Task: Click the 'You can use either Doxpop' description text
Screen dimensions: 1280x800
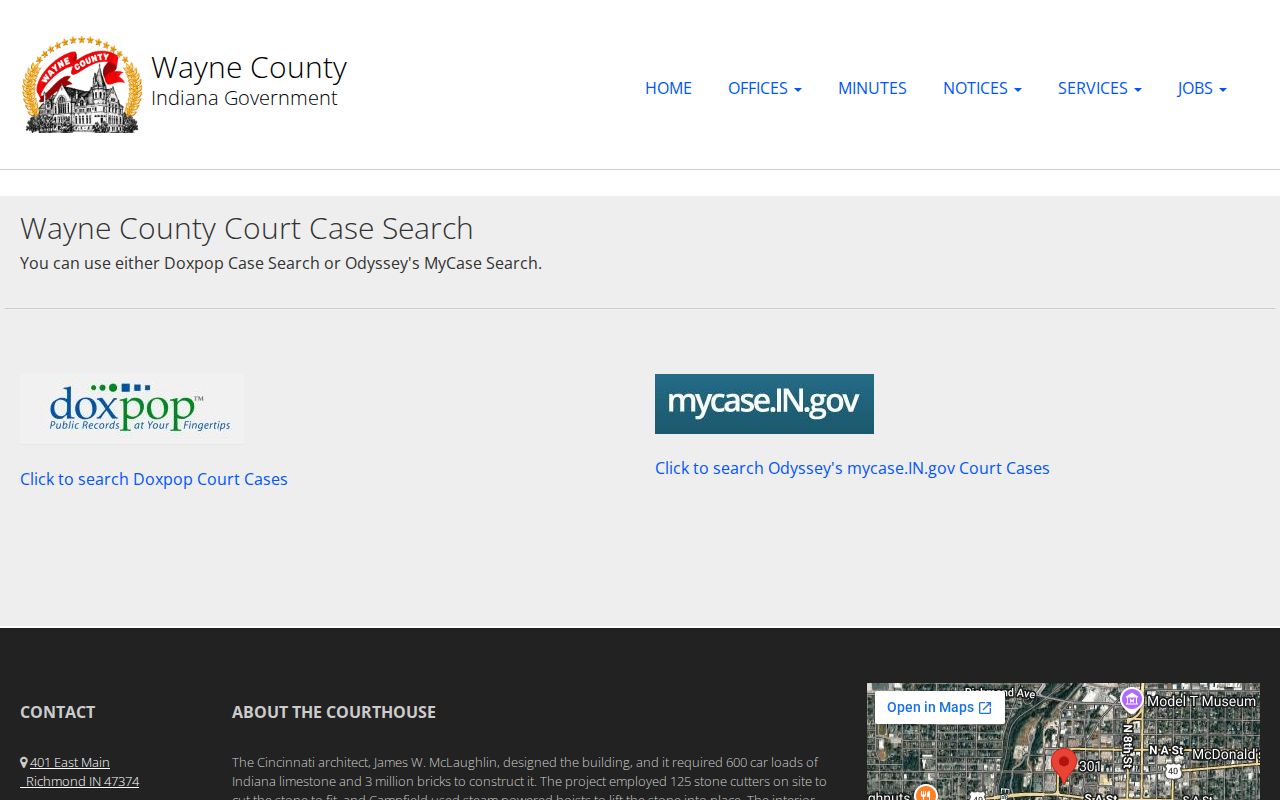Action: pyautogui.click(x=281, y=263)
